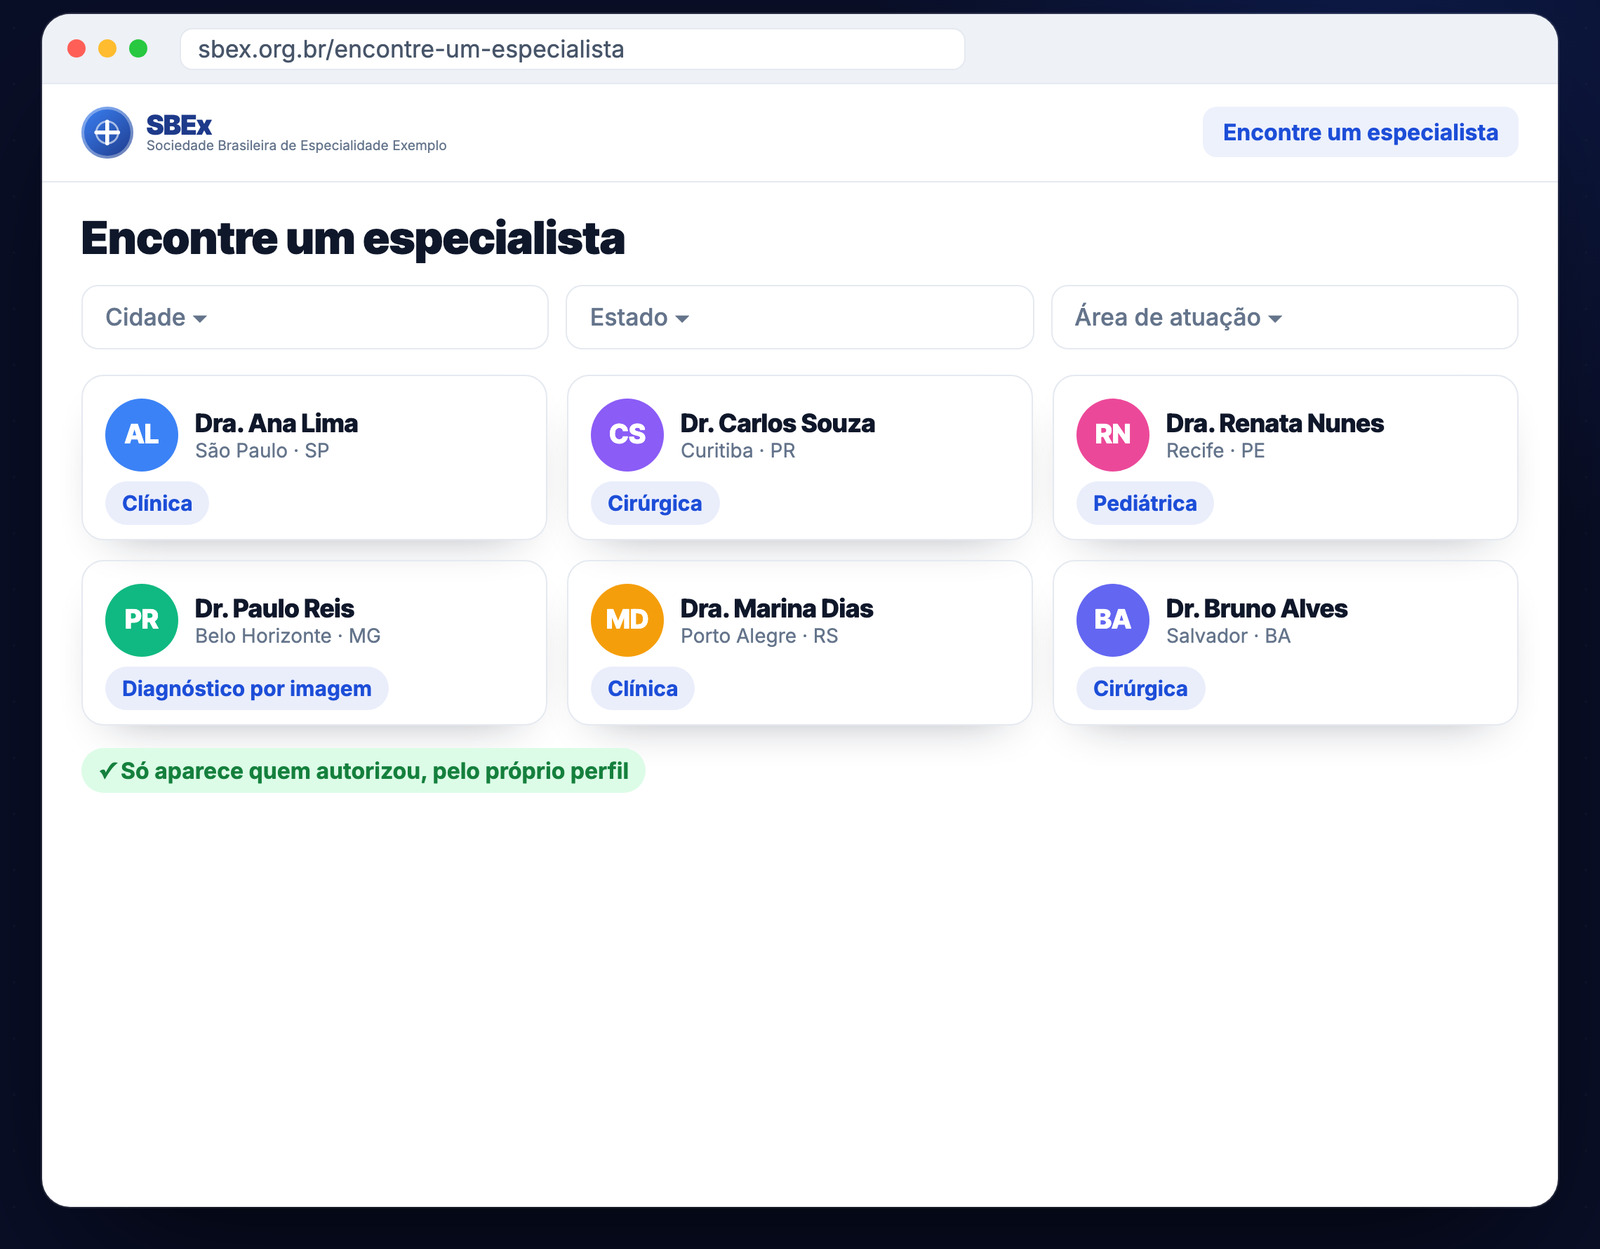Viewport: 1600px width, 1249px height.
Task: Click 'Salvador · BA' location text
Action: pyautogui.click(x=1229, y=636)
